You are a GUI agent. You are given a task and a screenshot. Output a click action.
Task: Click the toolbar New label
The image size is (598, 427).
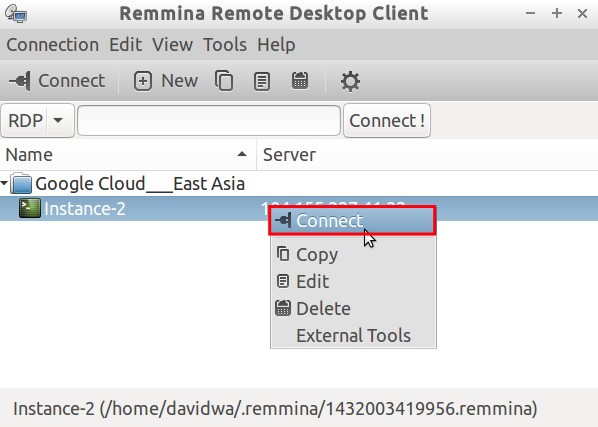coord(180,81)
